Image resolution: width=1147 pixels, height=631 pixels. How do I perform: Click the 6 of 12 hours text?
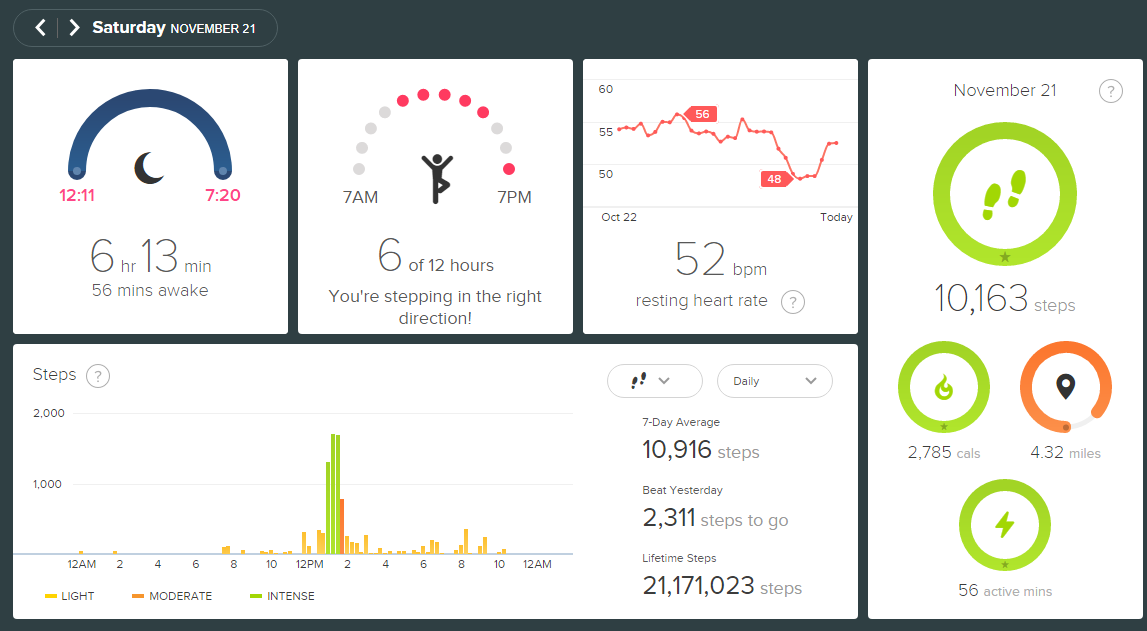coord(436,256)
